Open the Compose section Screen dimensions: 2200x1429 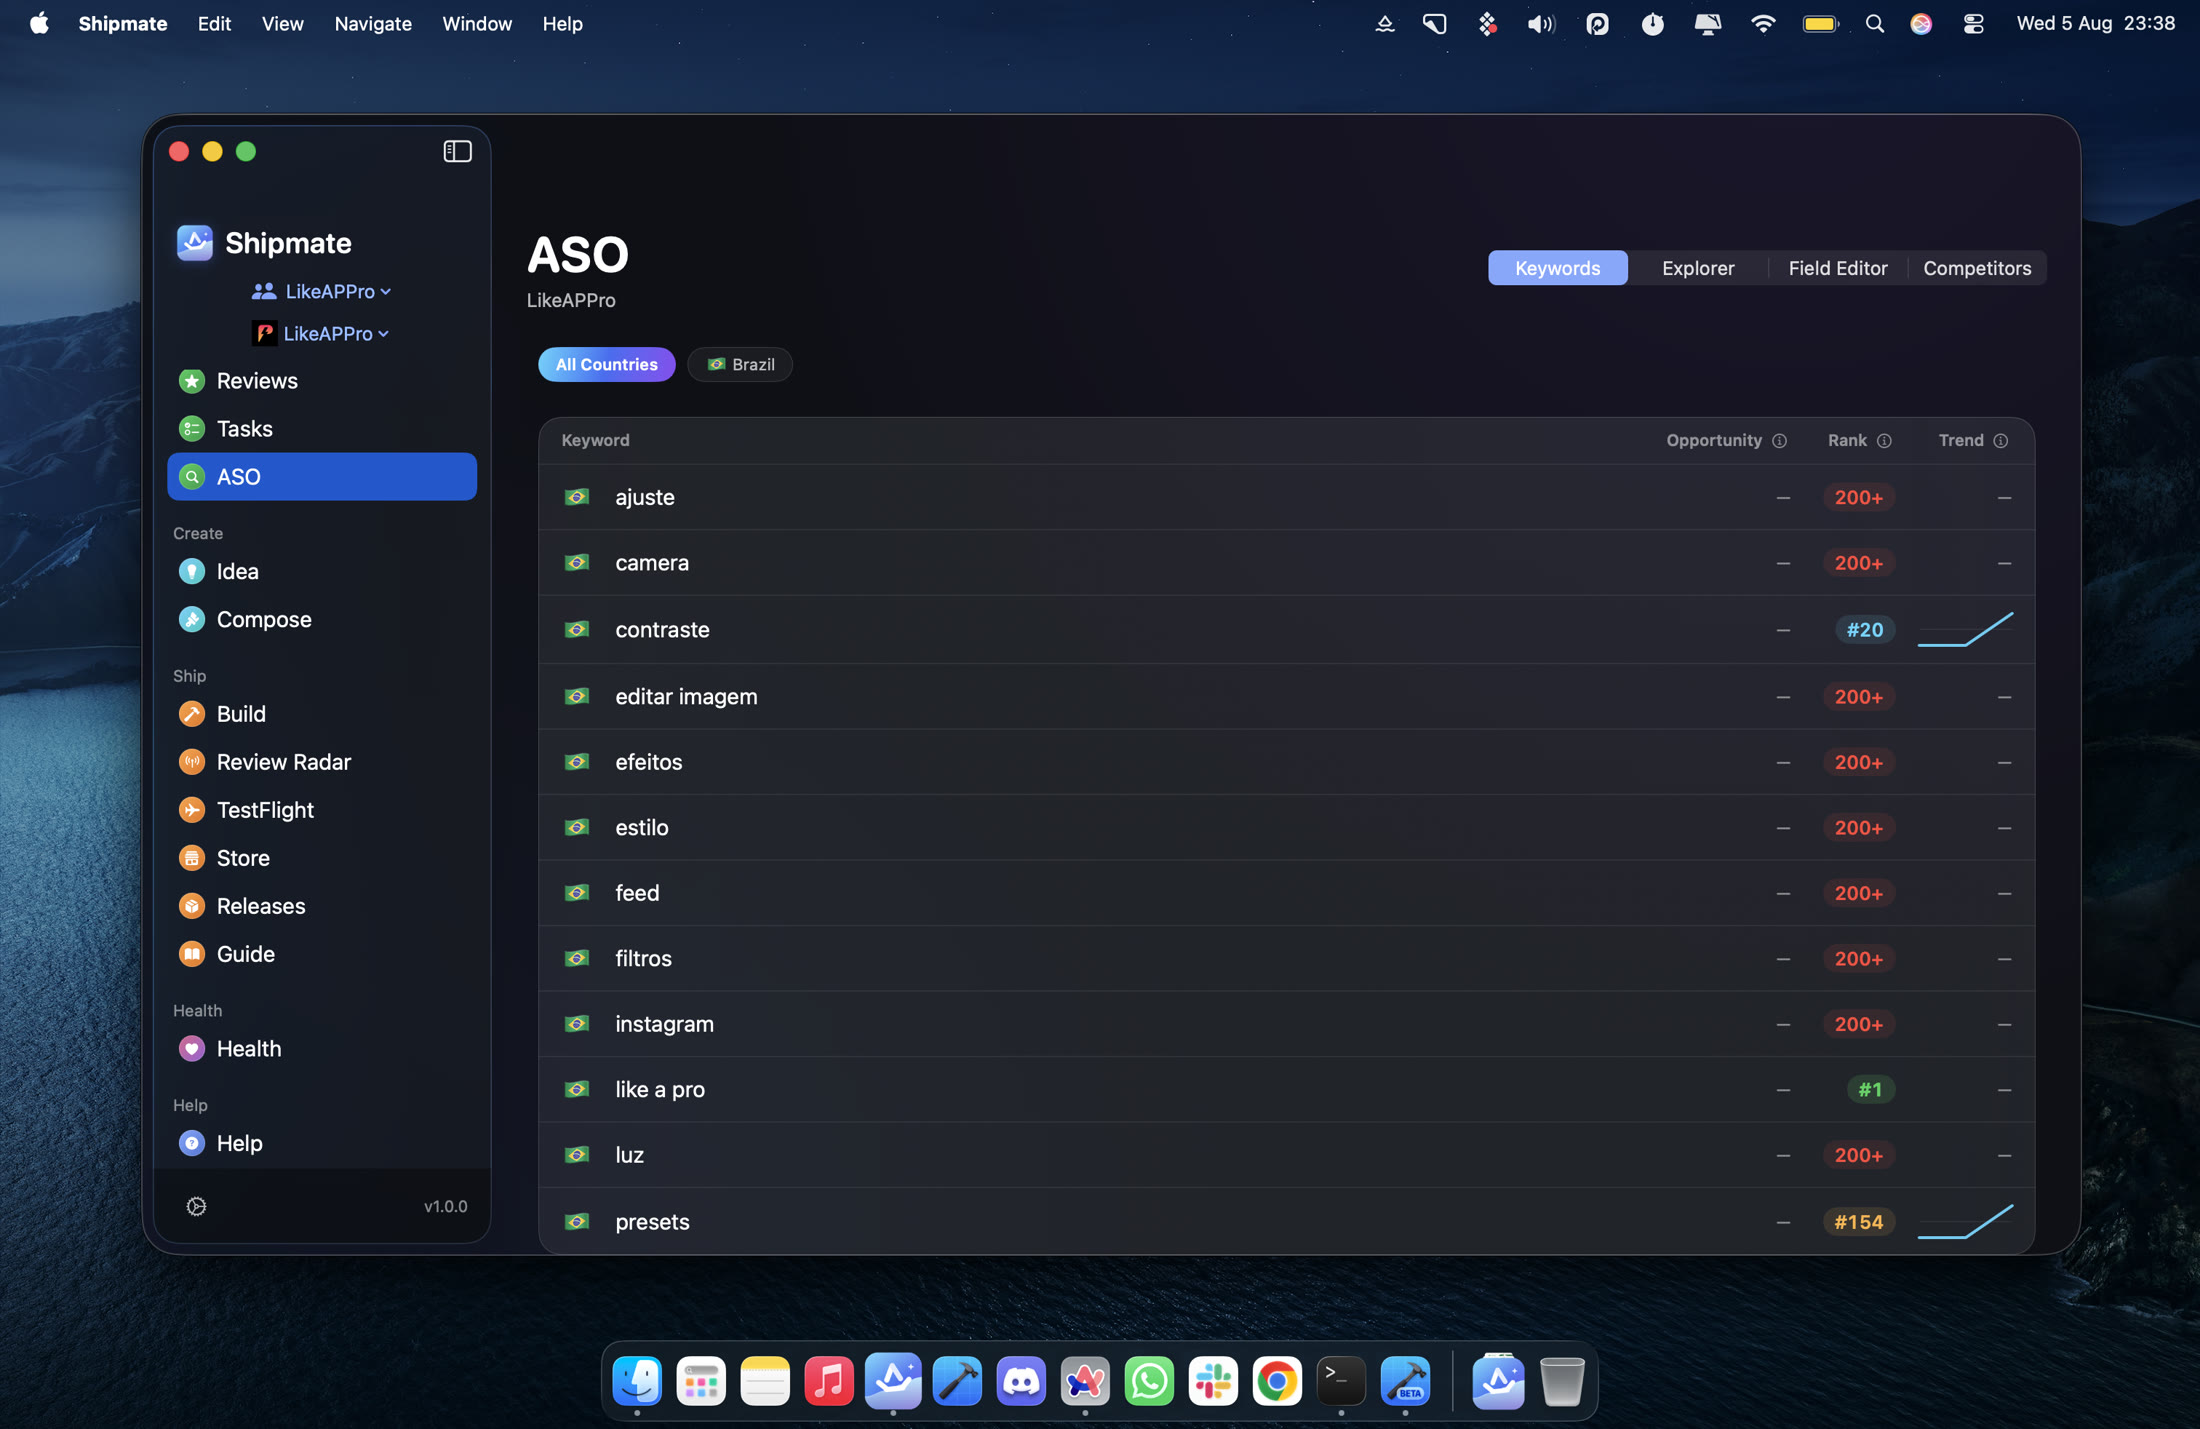(x=321, y=619)
